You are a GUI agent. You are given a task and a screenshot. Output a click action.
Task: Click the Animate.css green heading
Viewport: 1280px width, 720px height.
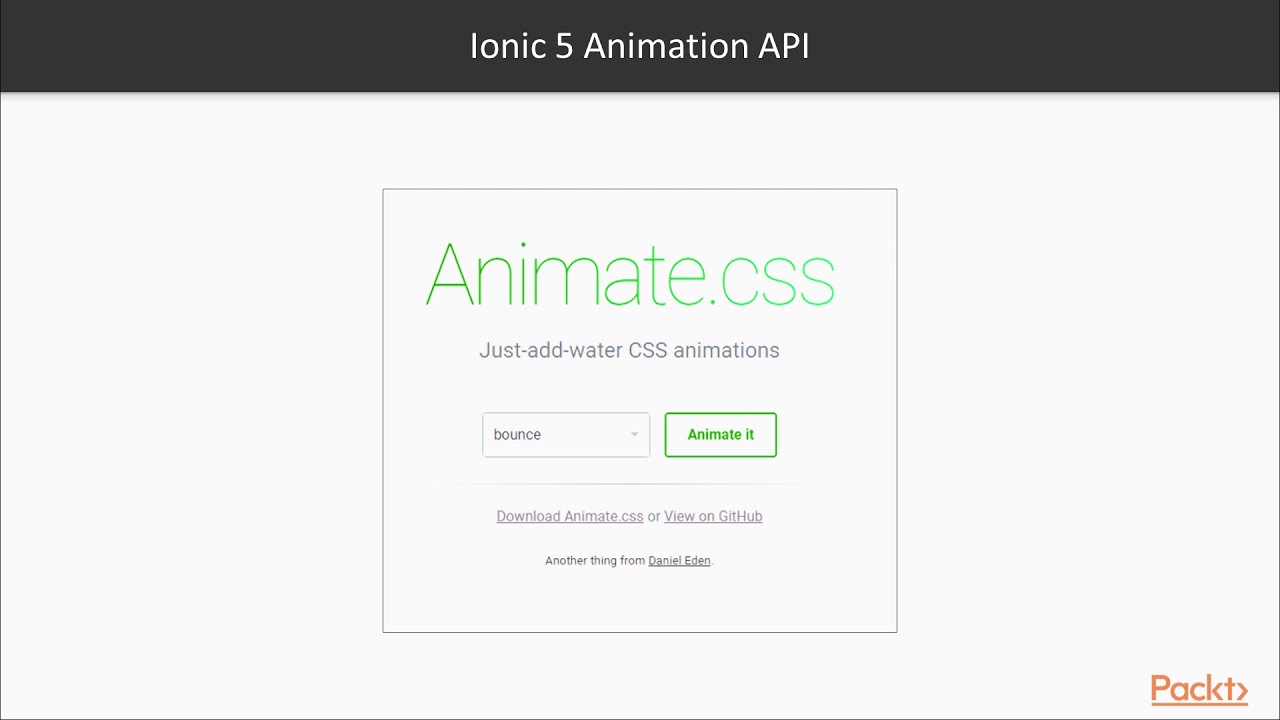tap(630, 273)
